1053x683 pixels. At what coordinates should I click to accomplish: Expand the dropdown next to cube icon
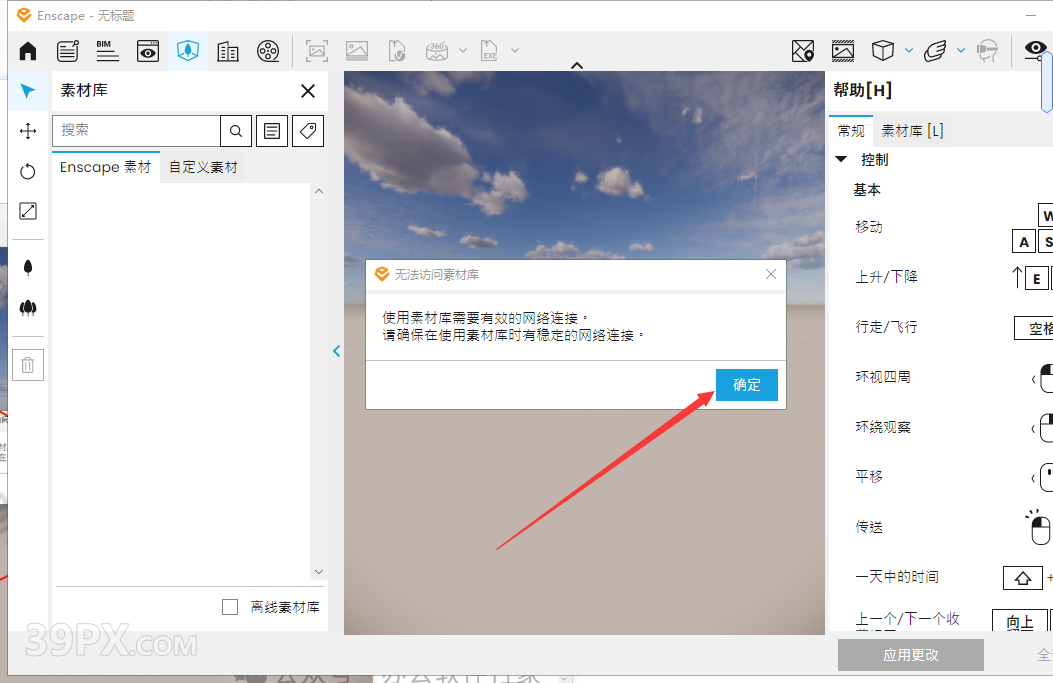click(909, 50)
